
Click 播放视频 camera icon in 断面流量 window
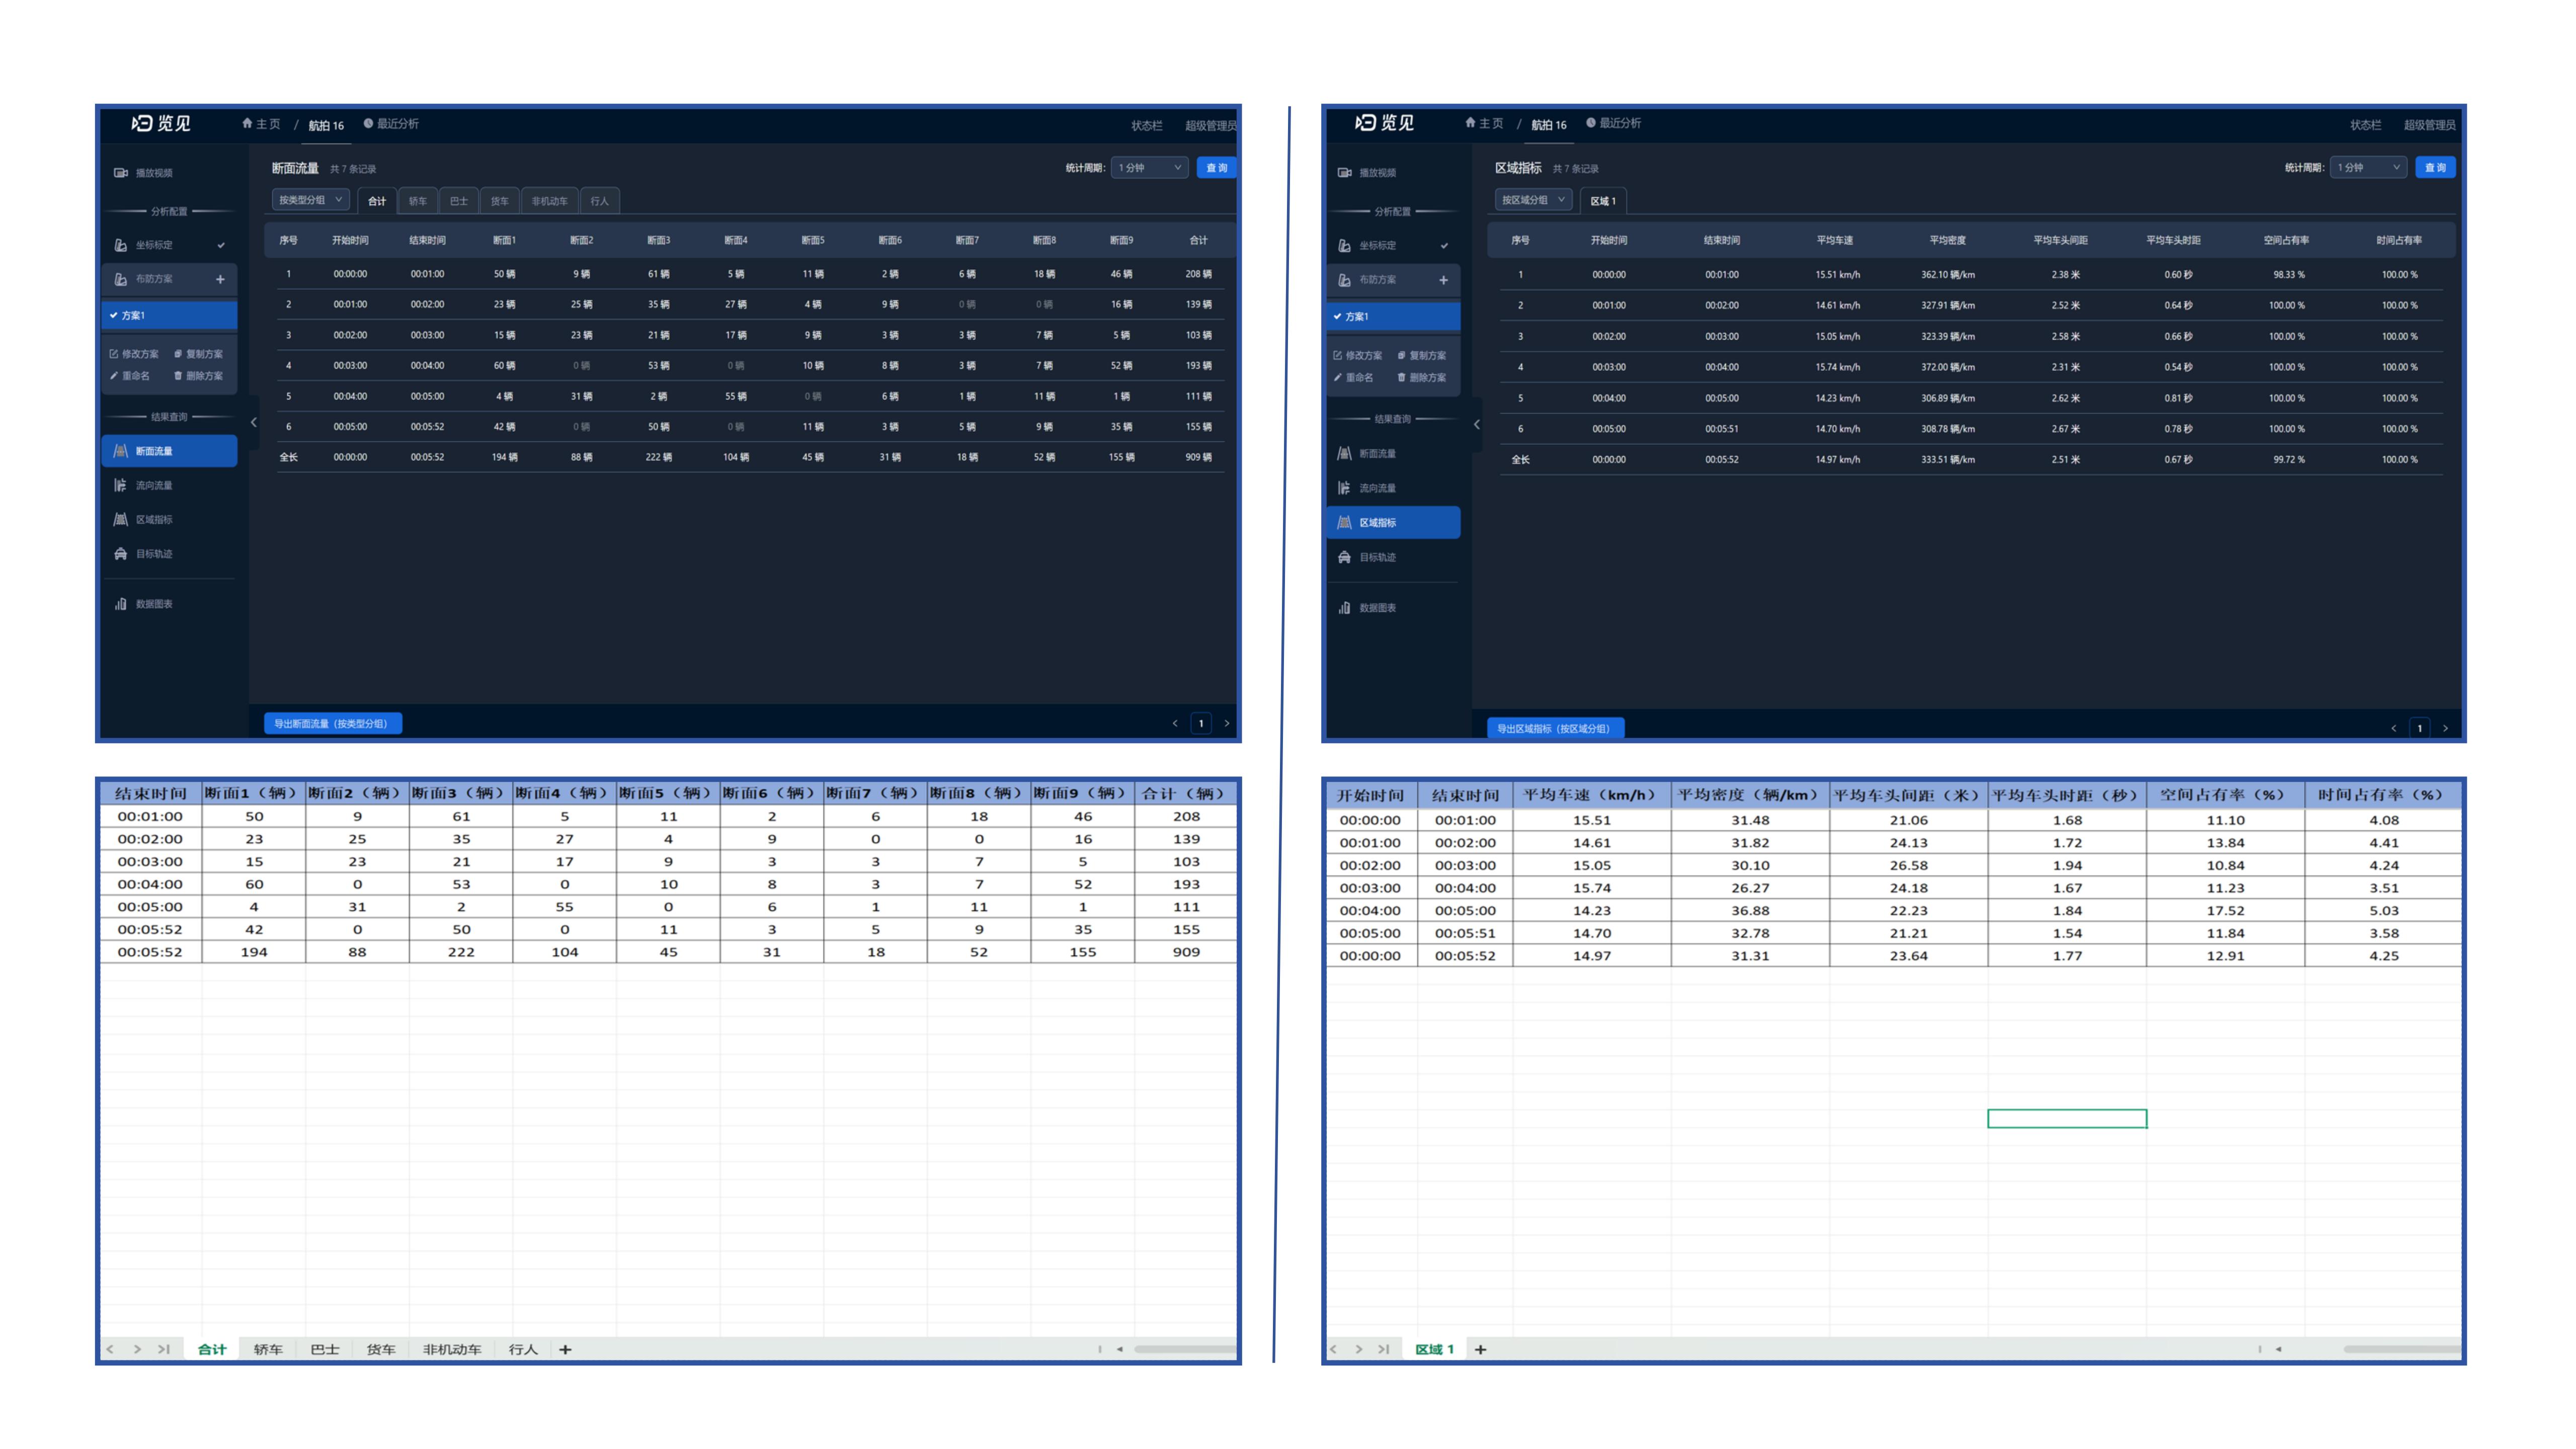[x=120, y=173]
